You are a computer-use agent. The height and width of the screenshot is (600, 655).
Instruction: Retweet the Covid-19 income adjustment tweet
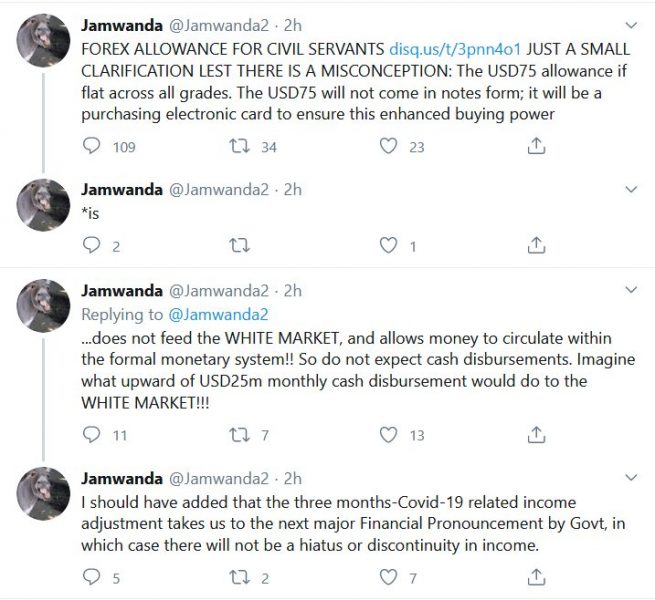click(x=240, y=577)
